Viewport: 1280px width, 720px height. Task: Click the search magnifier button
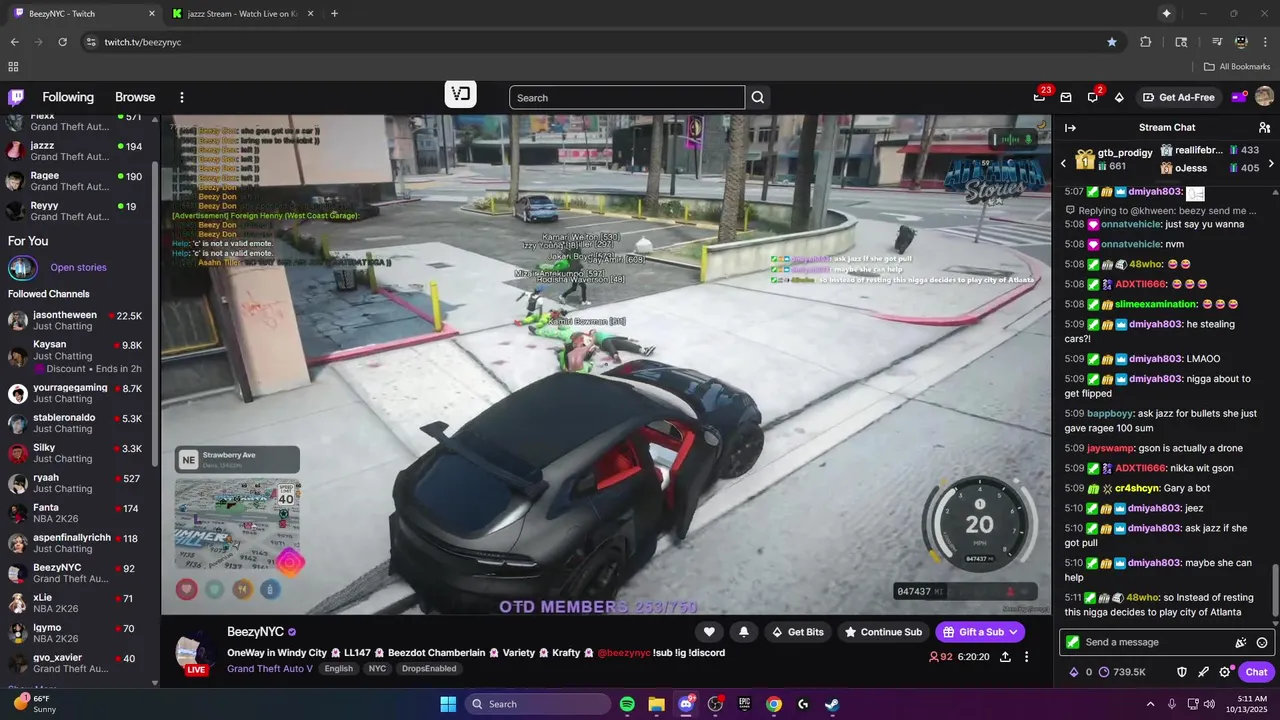pyautogui.click(x=758, y=97)
